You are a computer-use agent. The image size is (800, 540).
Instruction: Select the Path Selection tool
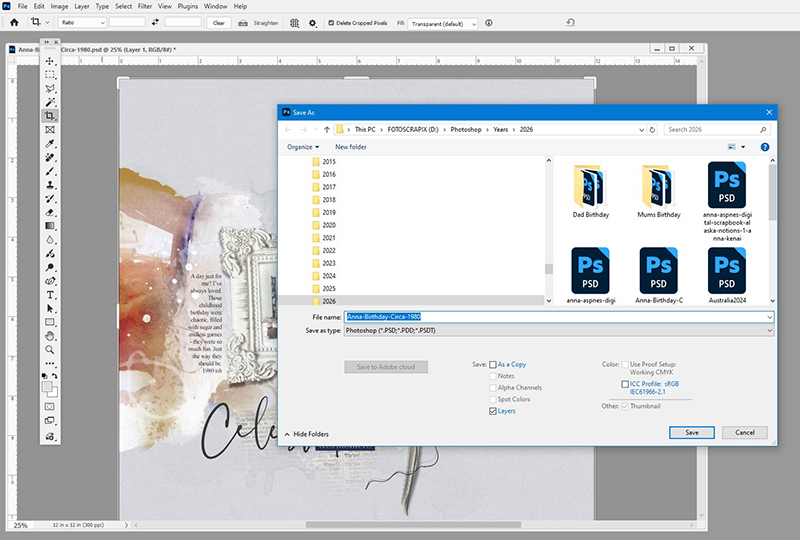click(x=49, y=309)
